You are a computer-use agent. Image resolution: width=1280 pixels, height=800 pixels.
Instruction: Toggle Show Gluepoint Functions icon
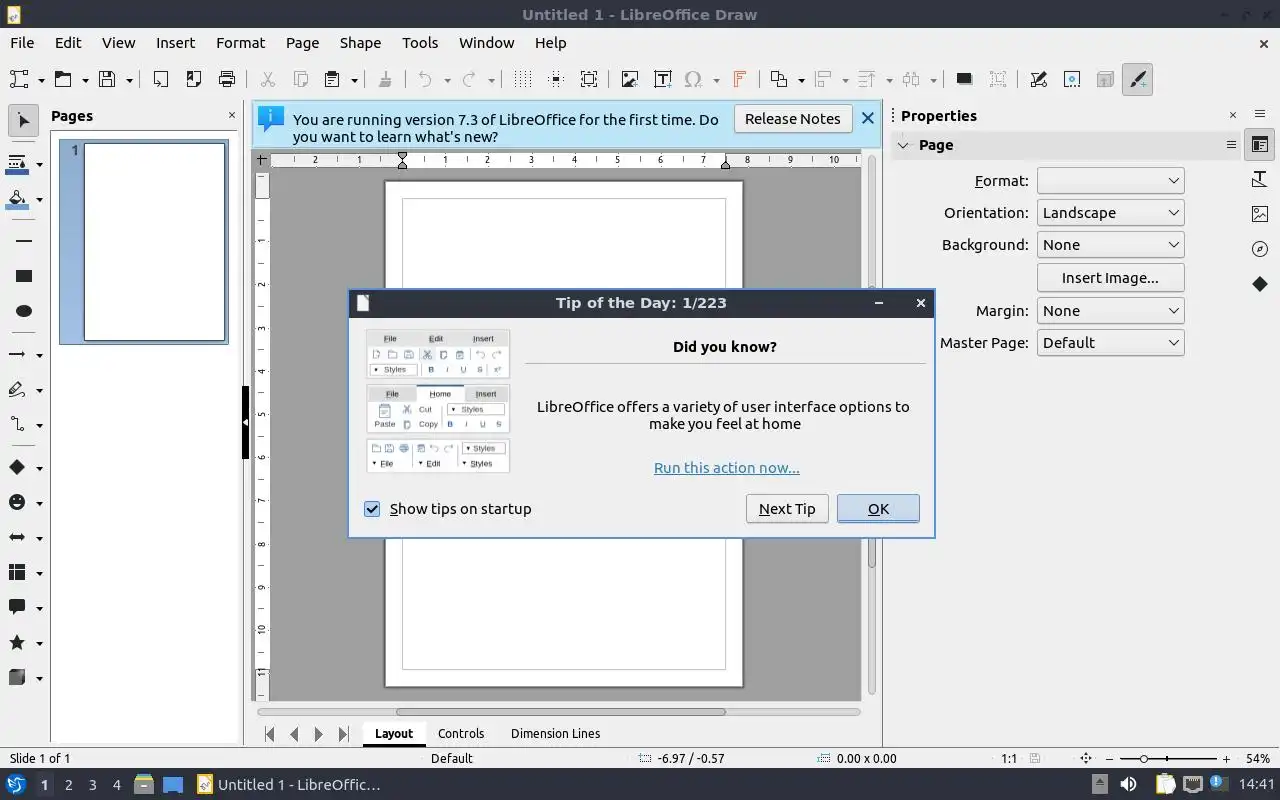point(1072,79)
